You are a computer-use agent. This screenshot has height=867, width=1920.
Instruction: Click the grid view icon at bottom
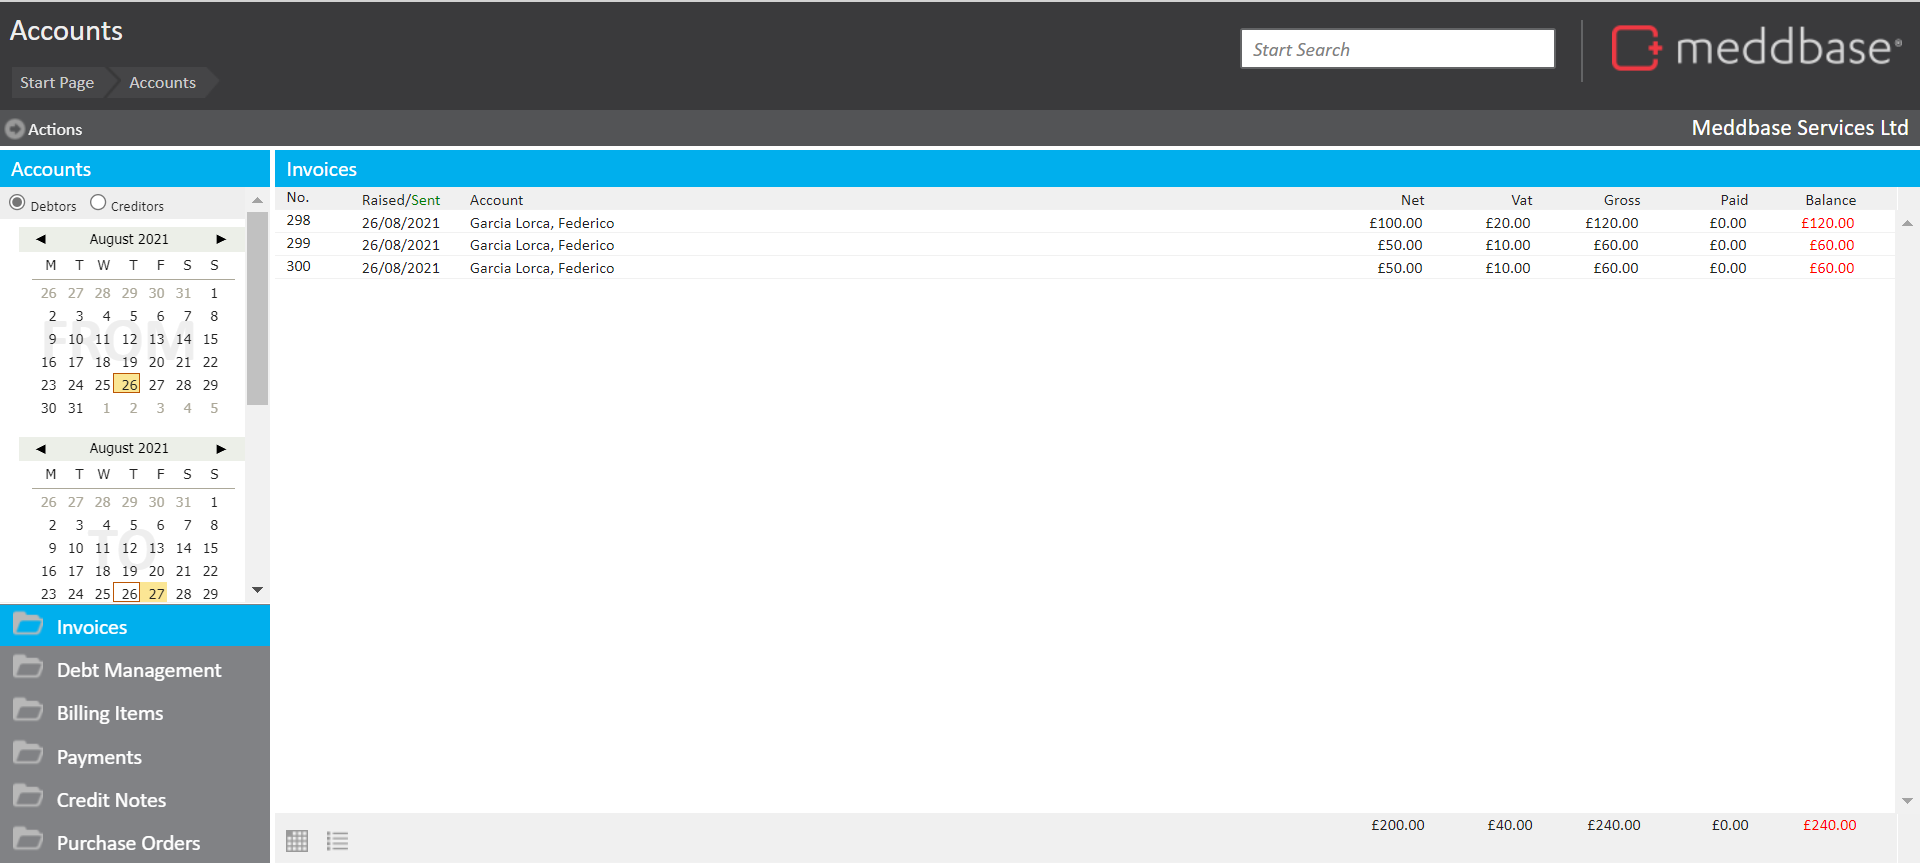(297, 841)
